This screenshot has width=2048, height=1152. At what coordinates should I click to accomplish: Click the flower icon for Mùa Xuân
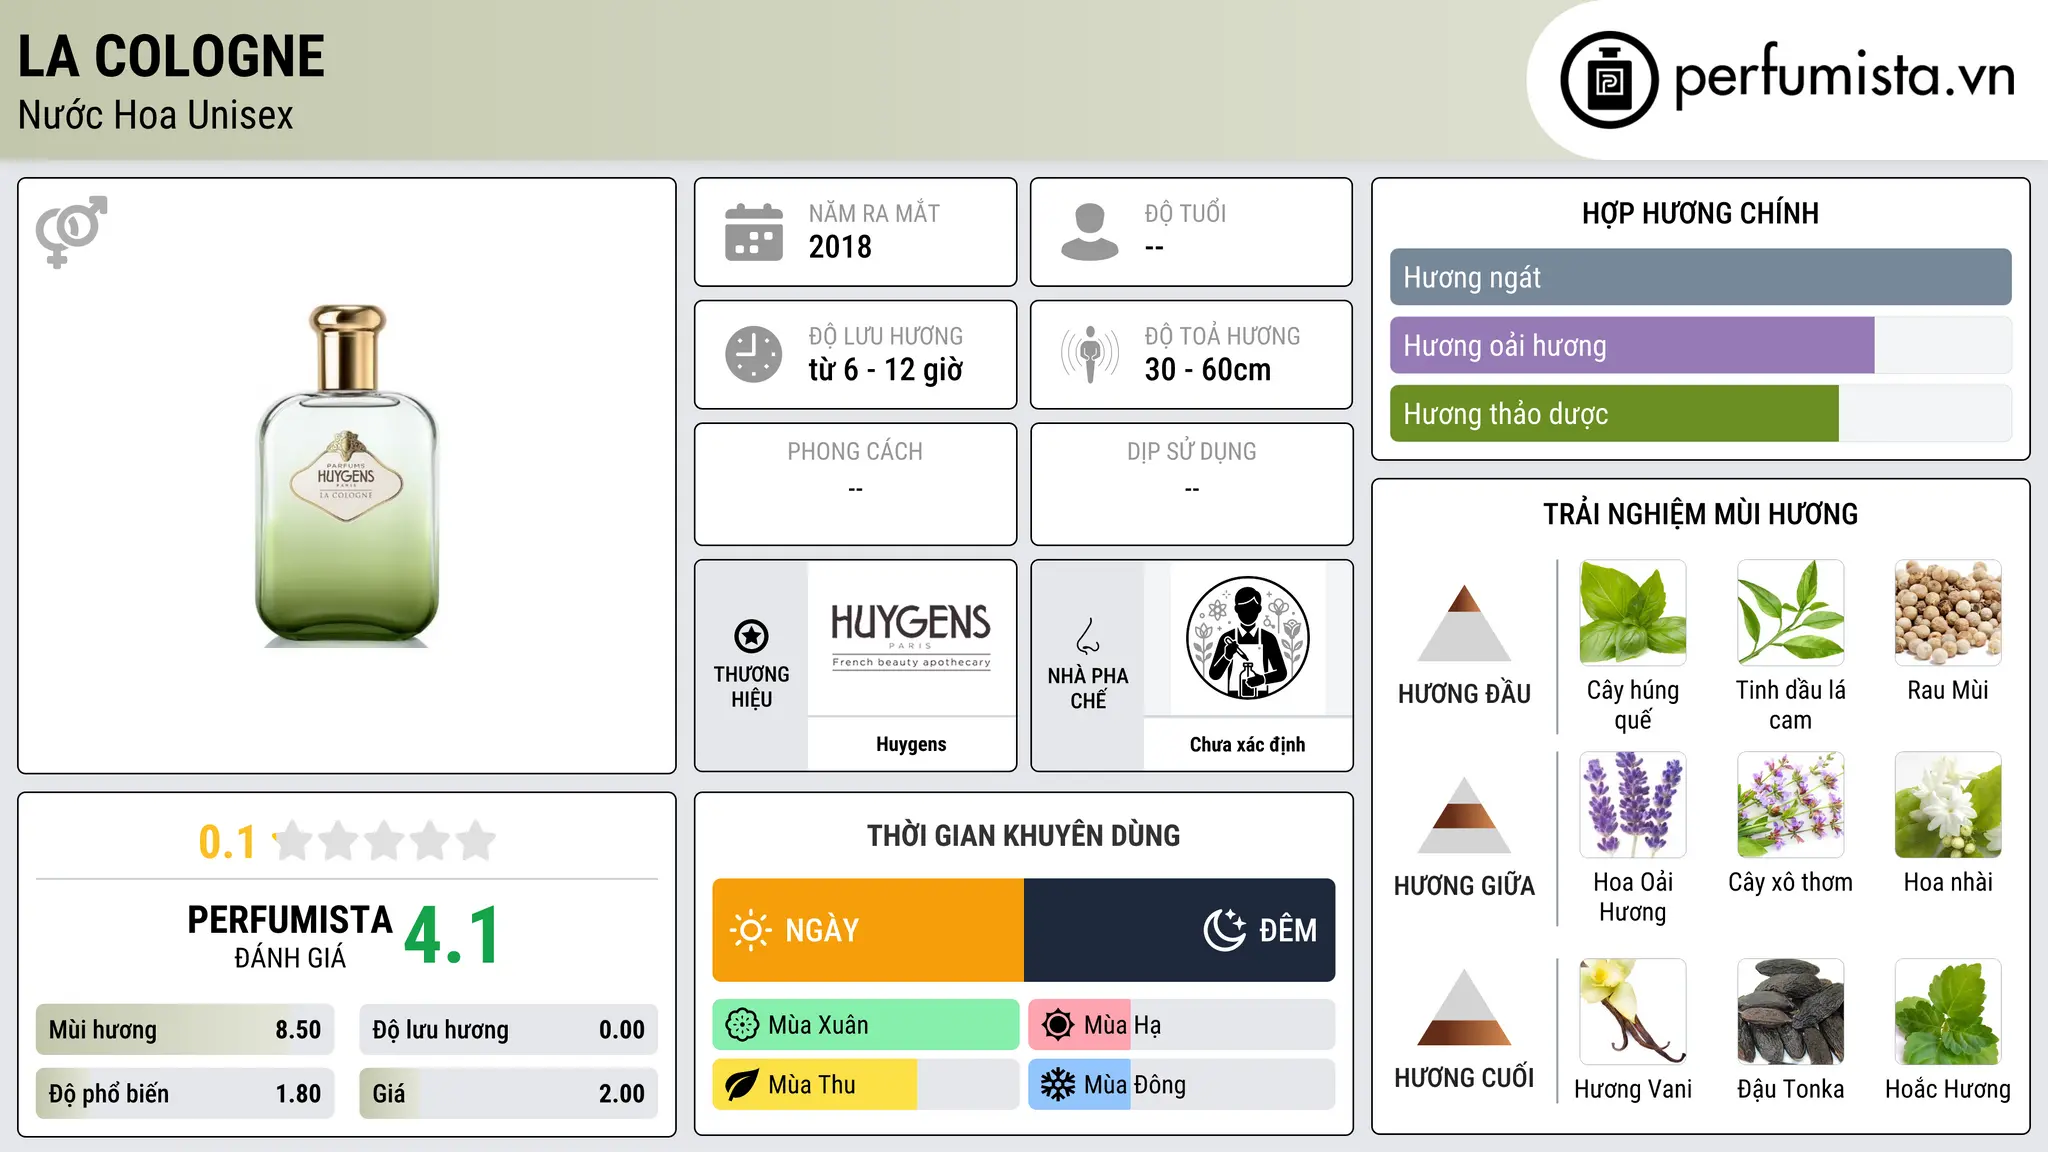742,1025
